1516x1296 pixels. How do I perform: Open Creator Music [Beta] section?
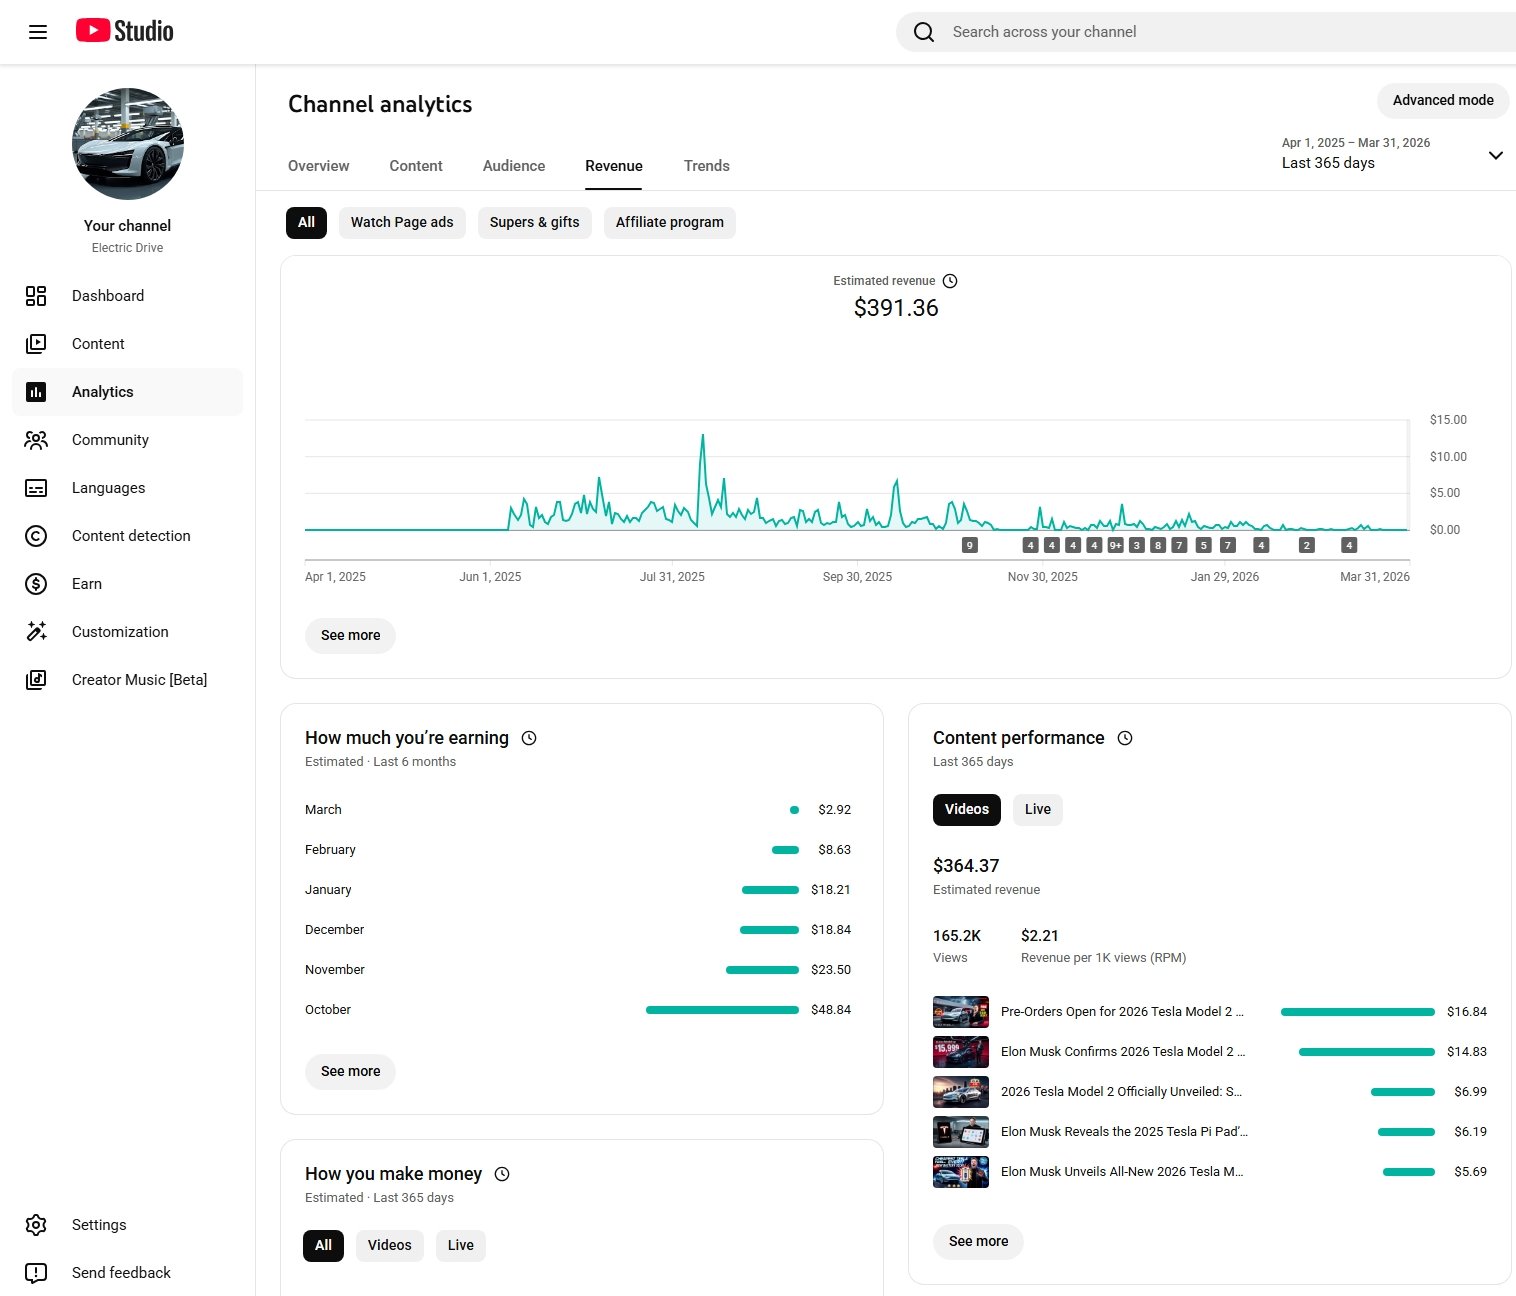point(139,680)
